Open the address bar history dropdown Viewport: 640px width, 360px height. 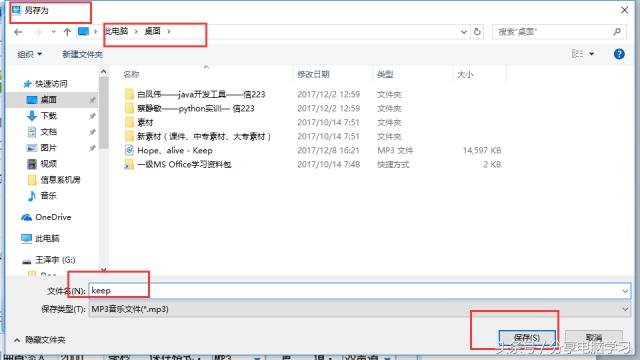464,32
